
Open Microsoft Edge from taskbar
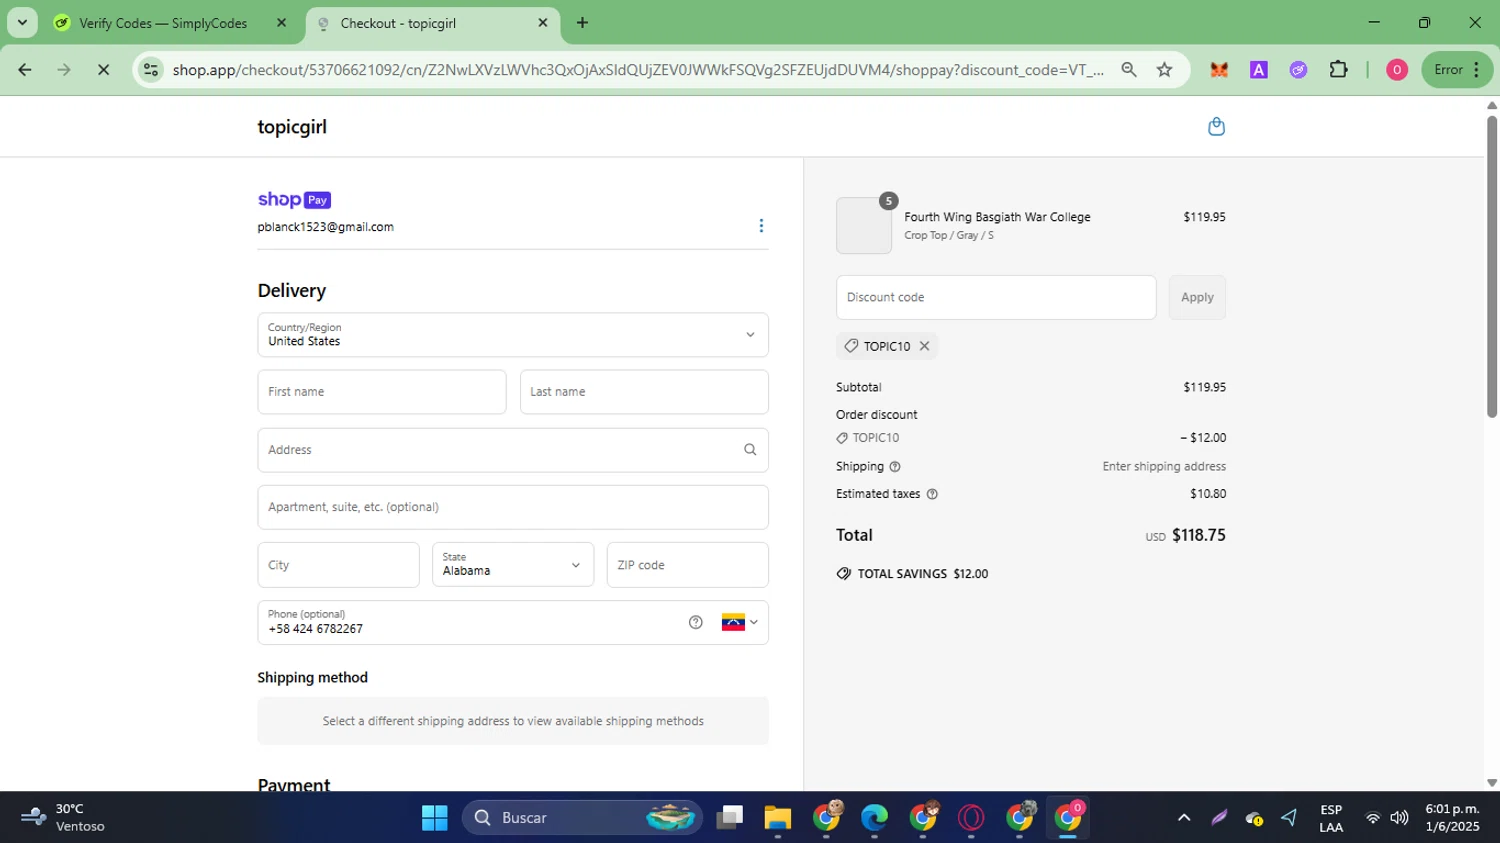(x=875, y=818)
